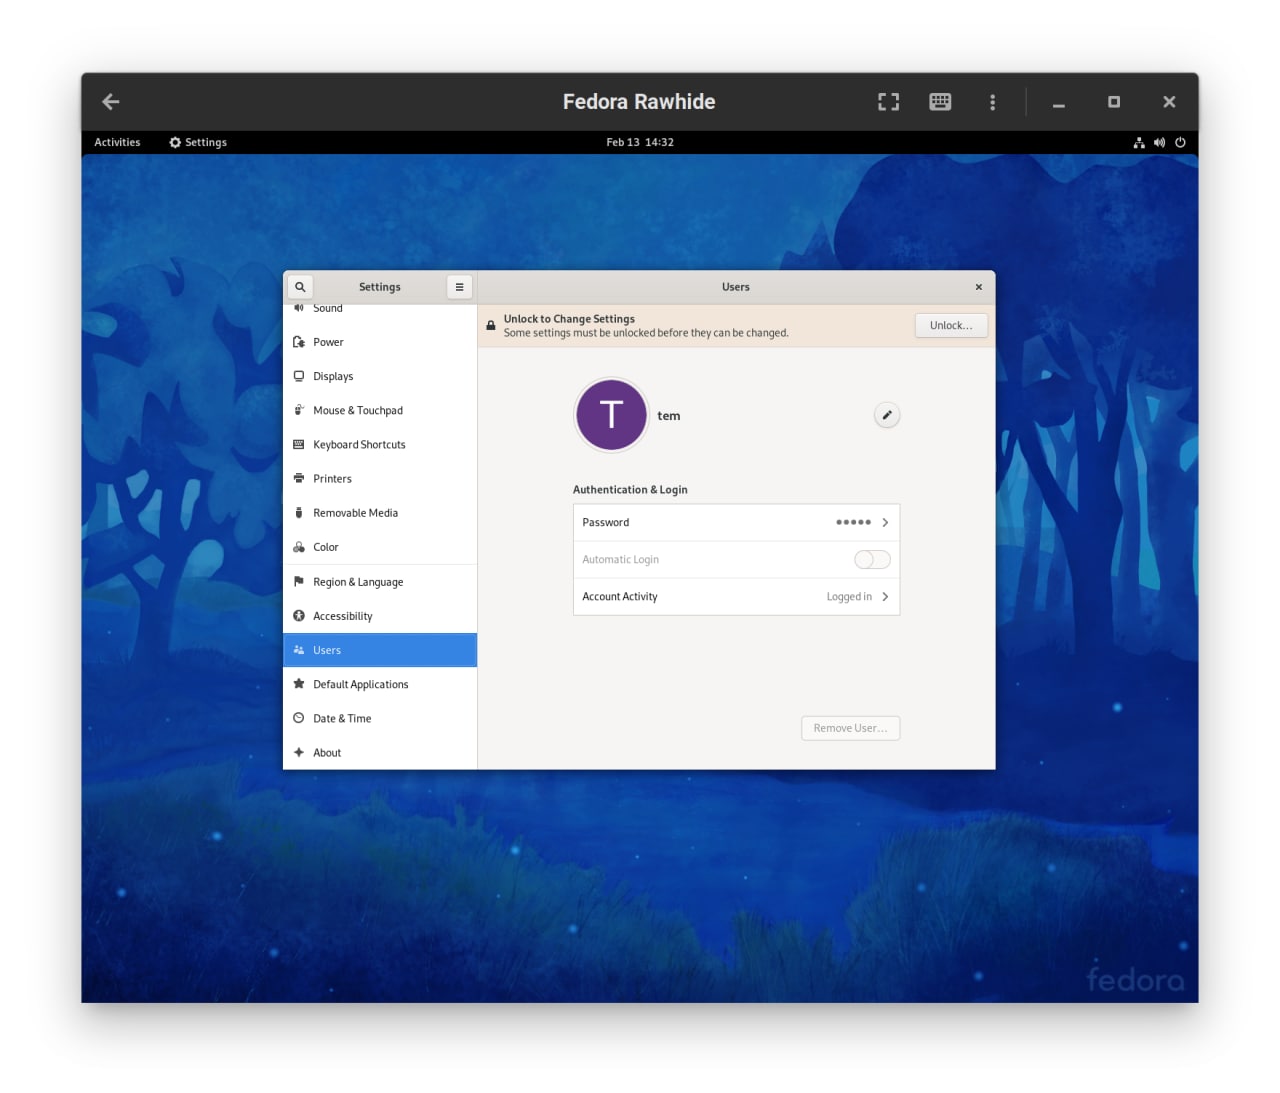Image resolution: width=1280 pixels, height=1093 pixels.
Task: Go to Accessibility settings
Action: [380, 616]
